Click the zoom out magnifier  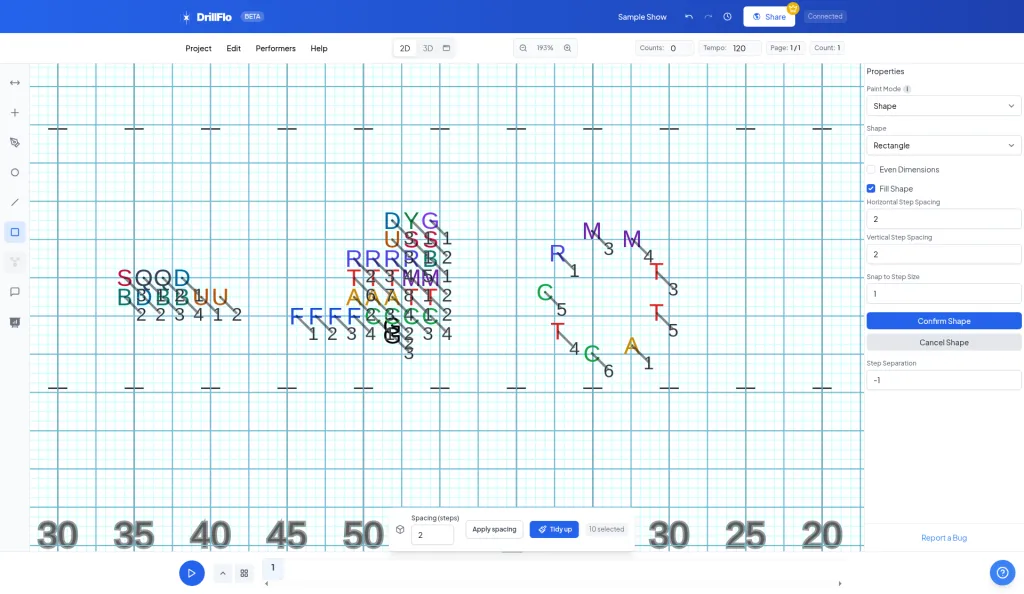click(x=523, y=48)
